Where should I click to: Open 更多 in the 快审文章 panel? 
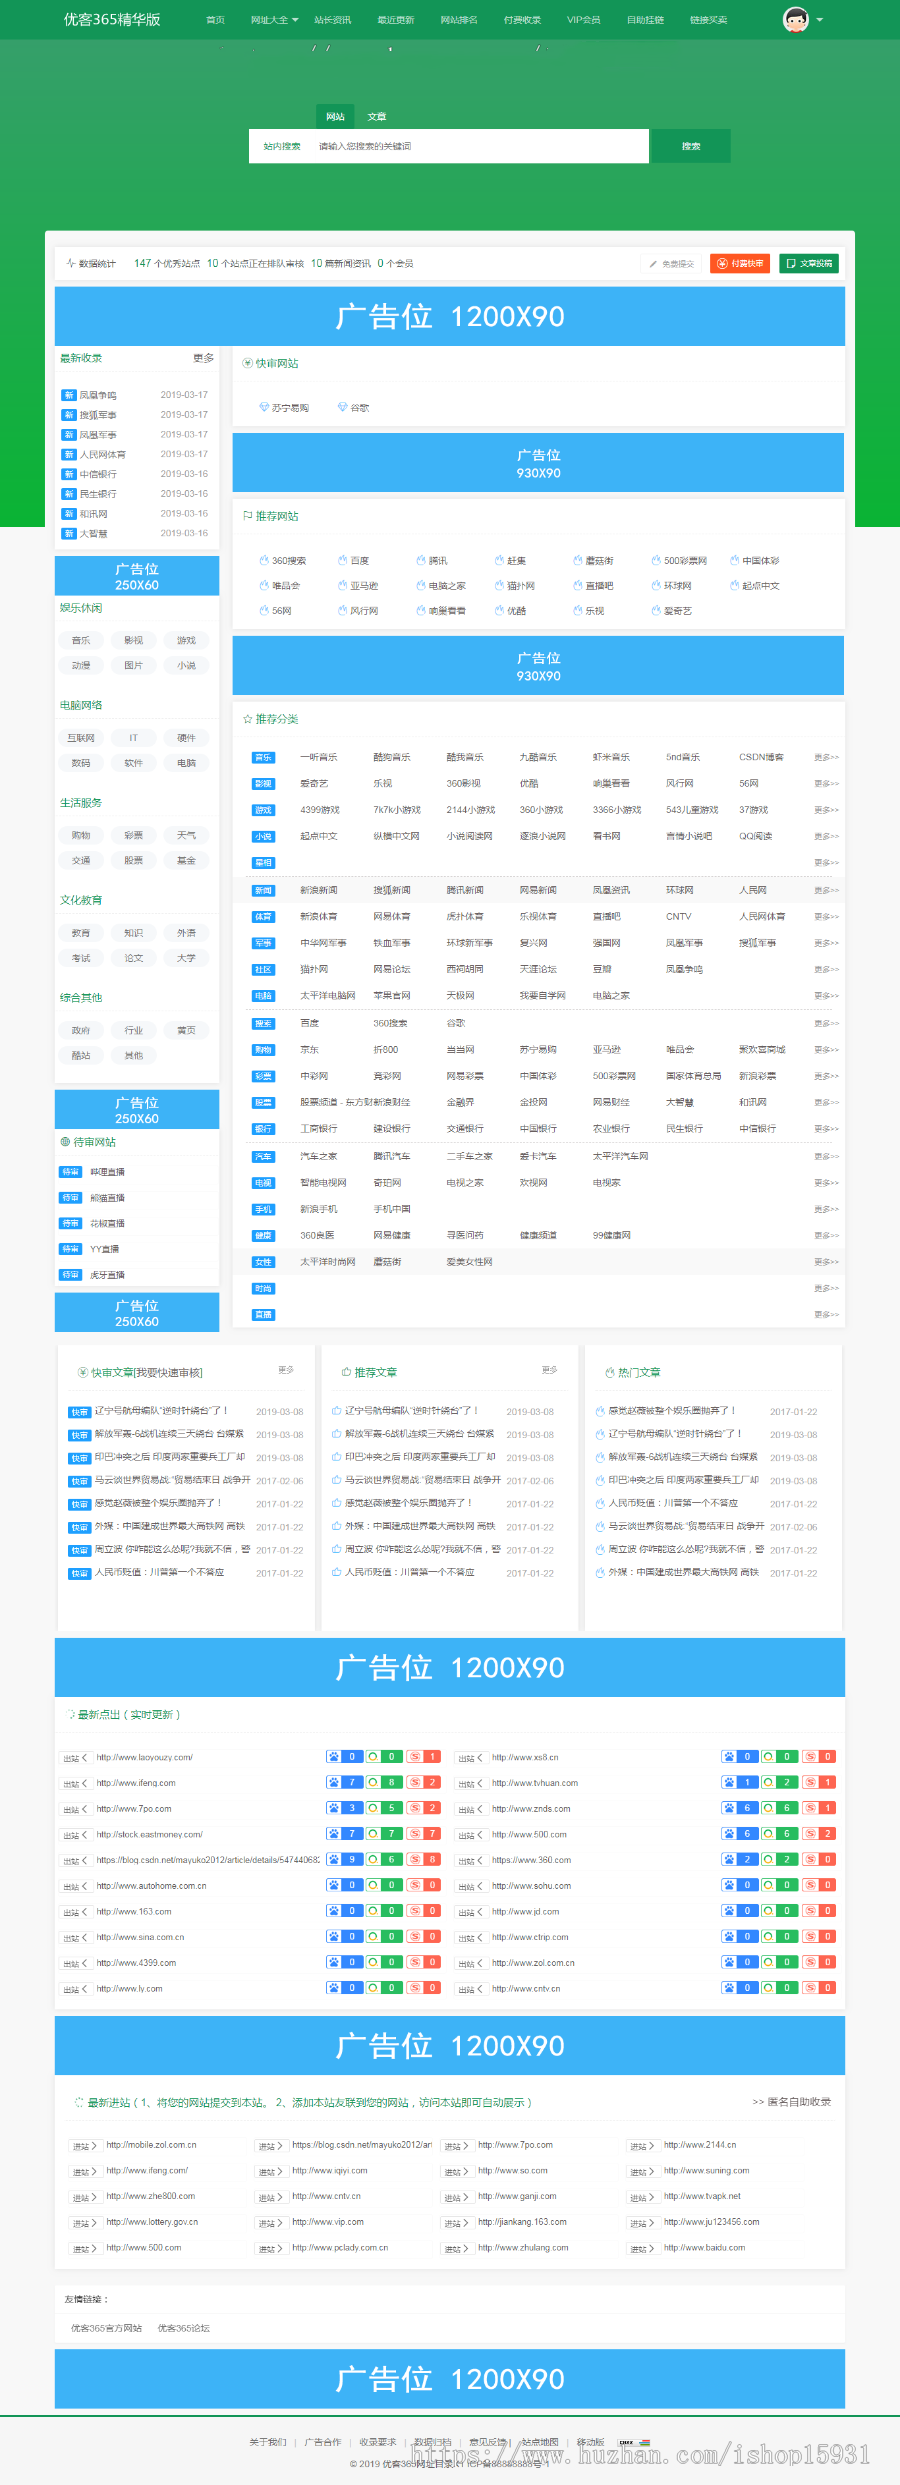[286, 1370]
